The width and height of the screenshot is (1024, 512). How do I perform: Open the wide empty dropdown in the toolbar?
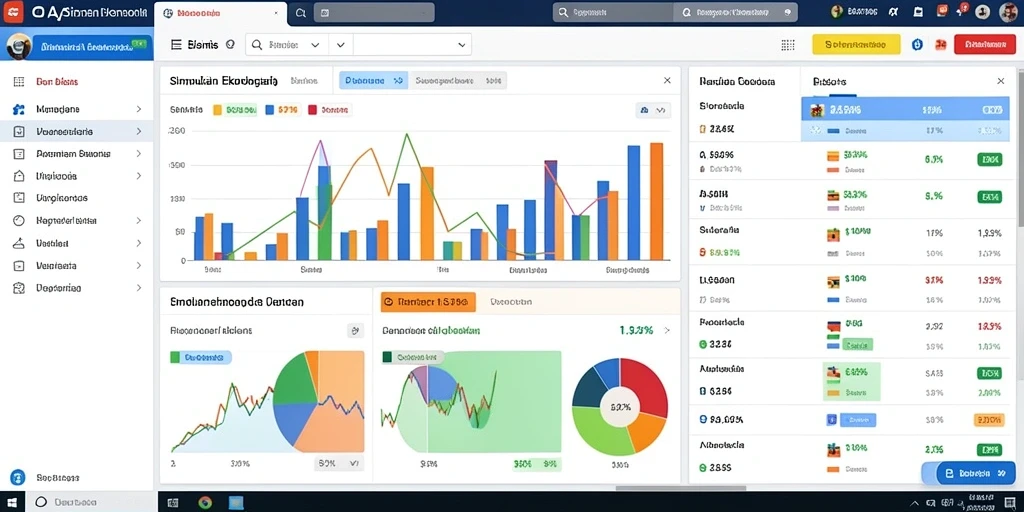click(x=412, y=44)
